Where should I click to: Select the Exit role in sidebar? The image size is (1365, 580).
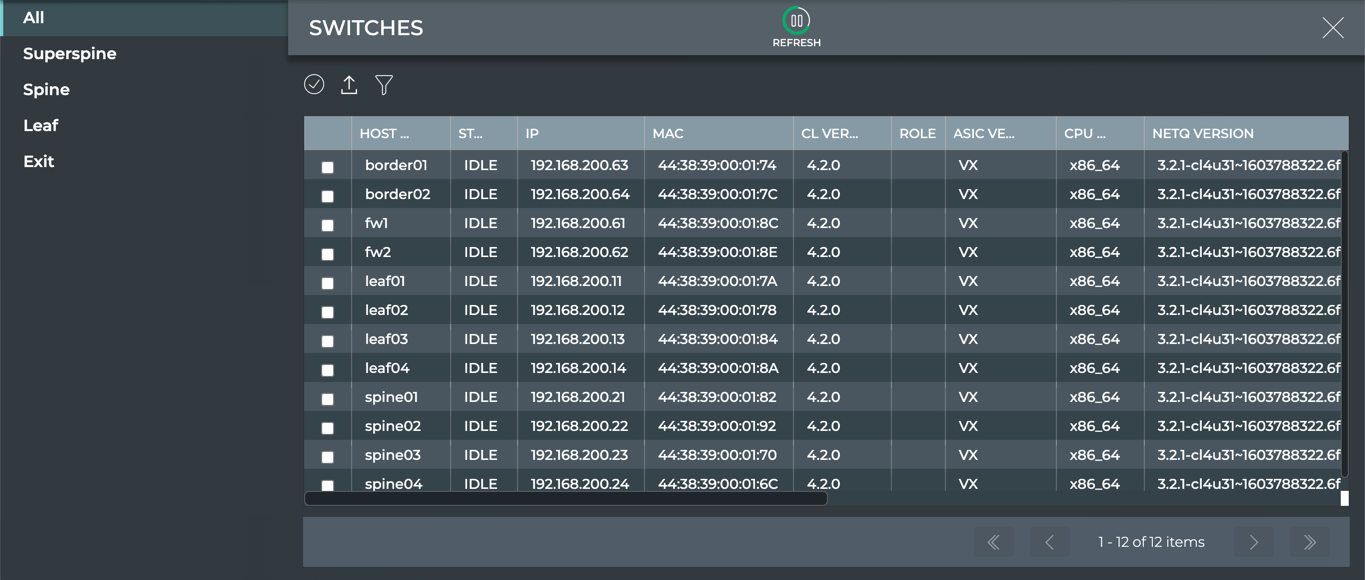(39, 162)
